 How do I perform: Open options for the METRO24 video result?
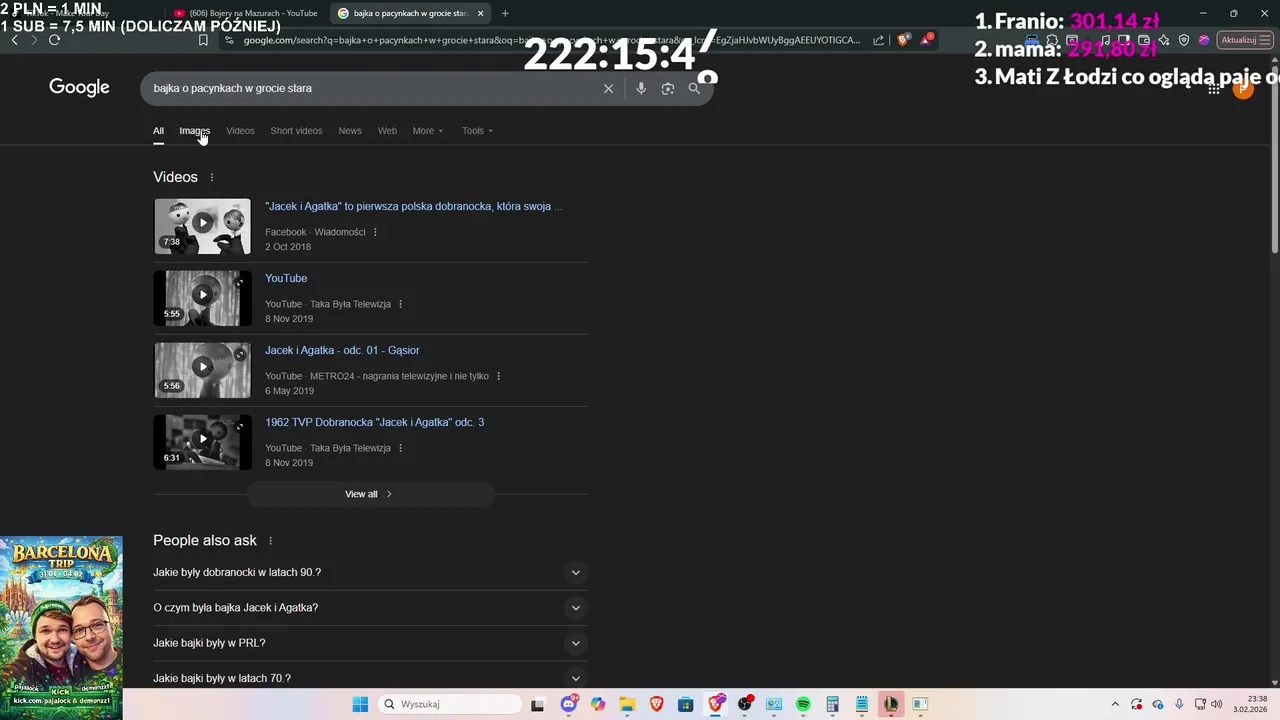498,376
